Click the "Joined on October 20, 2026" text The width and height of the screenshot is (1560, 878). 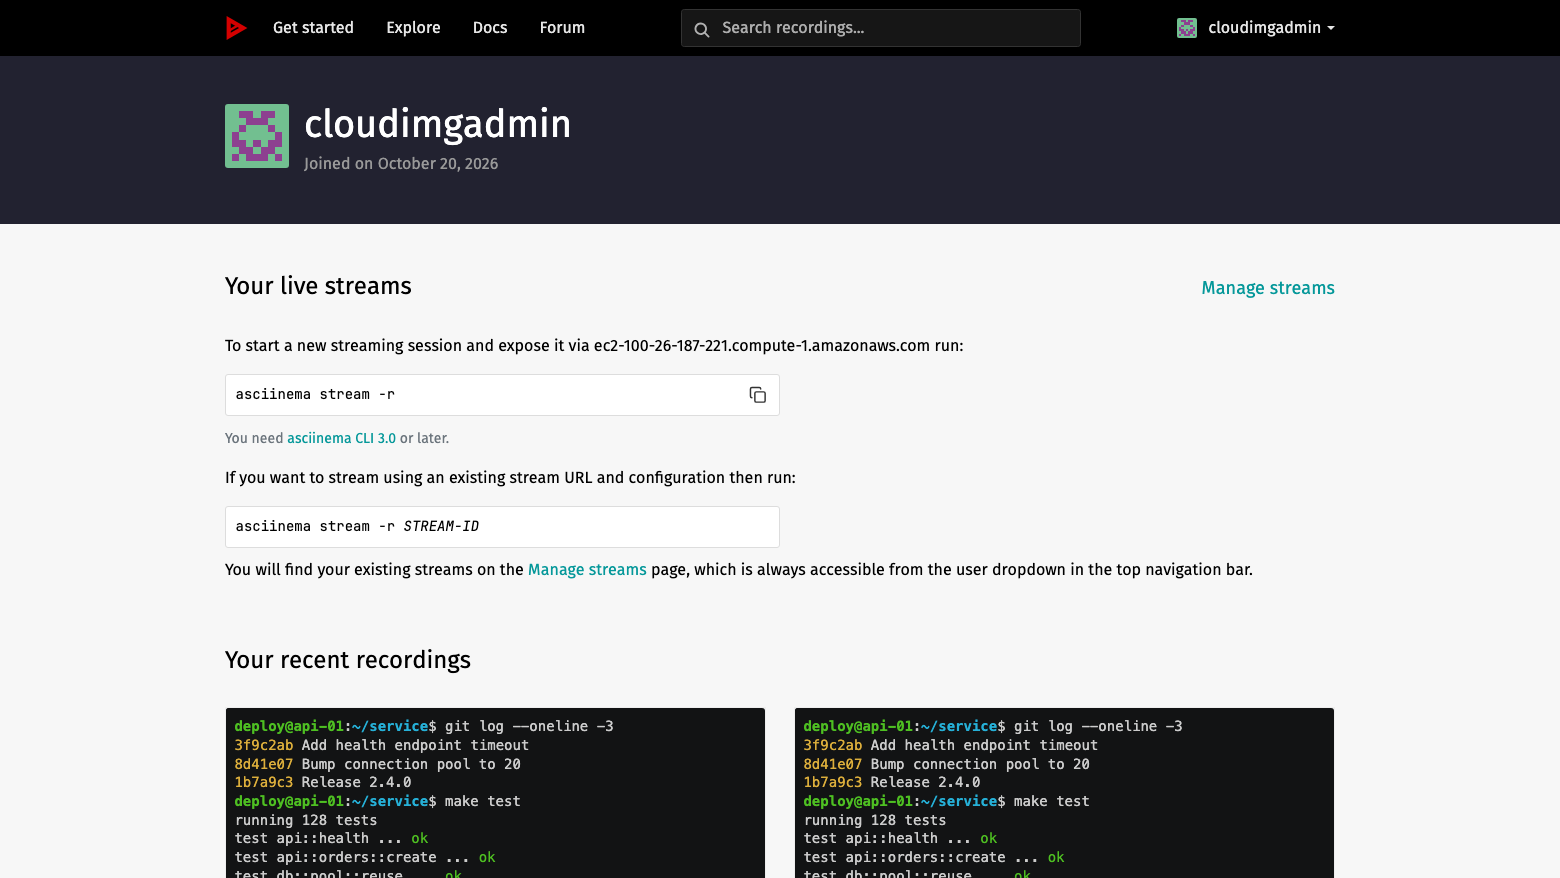[x=401, y=164]
